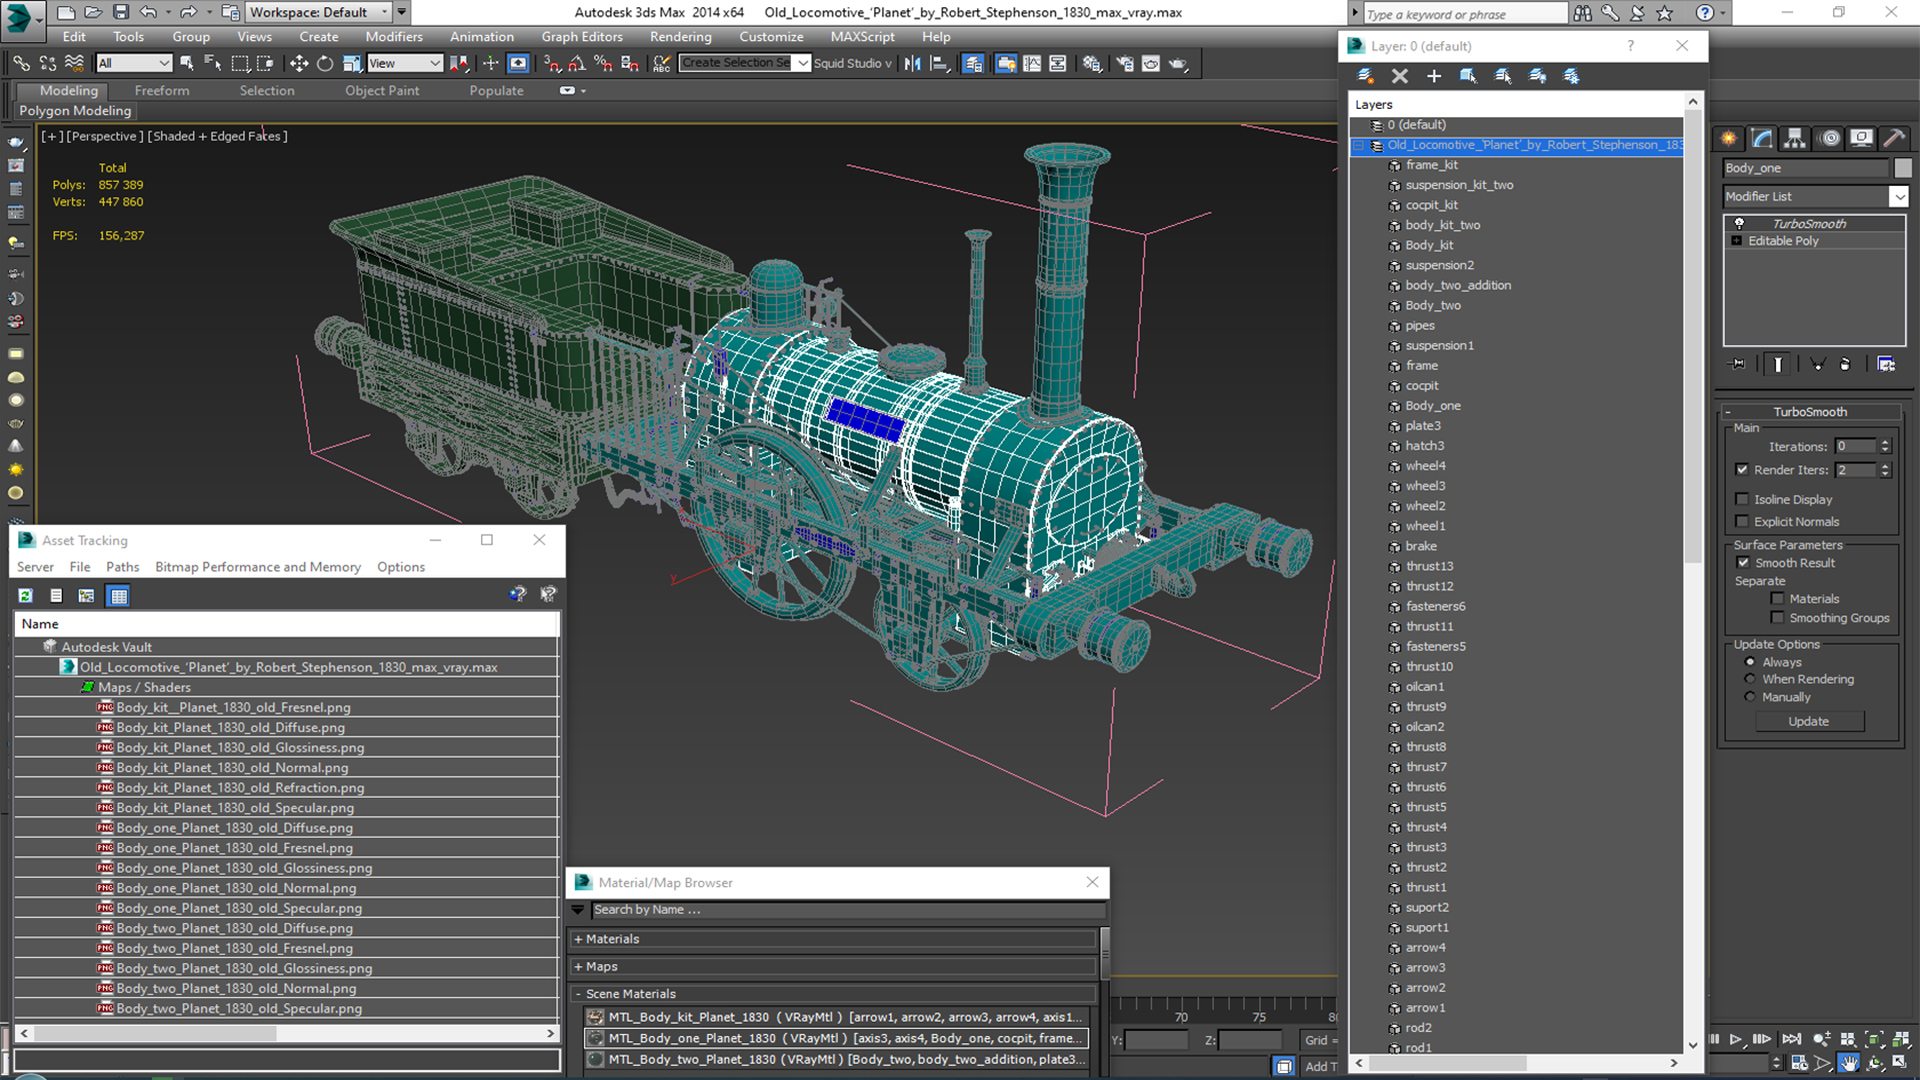Image resolution: width=1920 pixels, height=1080 pixels.
Task: Click Delete layer X icon
Action: (1399, 76)
